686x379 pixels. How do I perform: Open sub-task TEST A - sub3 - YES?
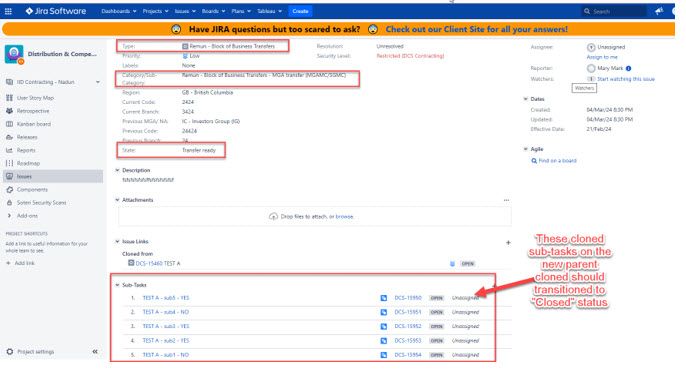[166, 326]
